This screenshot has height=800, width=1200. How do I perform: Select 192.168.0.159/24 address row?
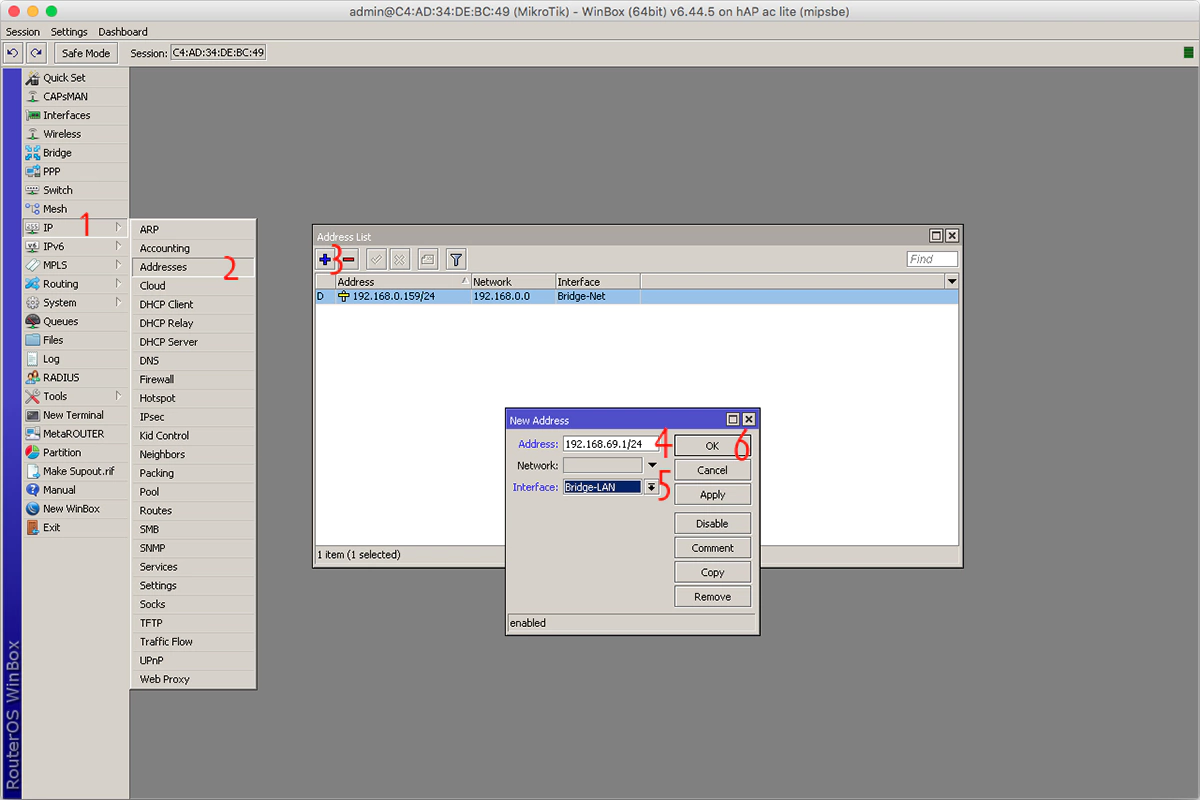637,296
